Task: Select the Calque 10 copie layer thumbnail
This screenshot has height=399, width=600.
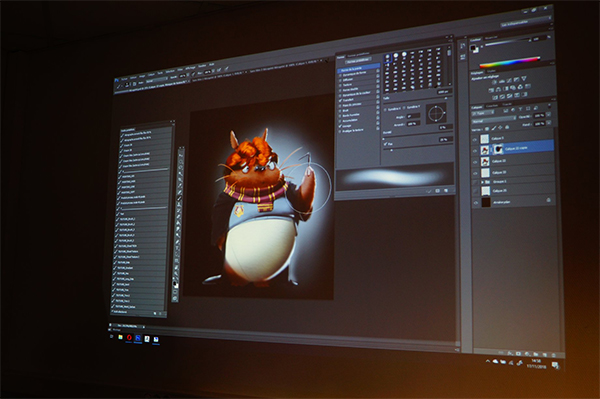Action: (x=485, y=150)
